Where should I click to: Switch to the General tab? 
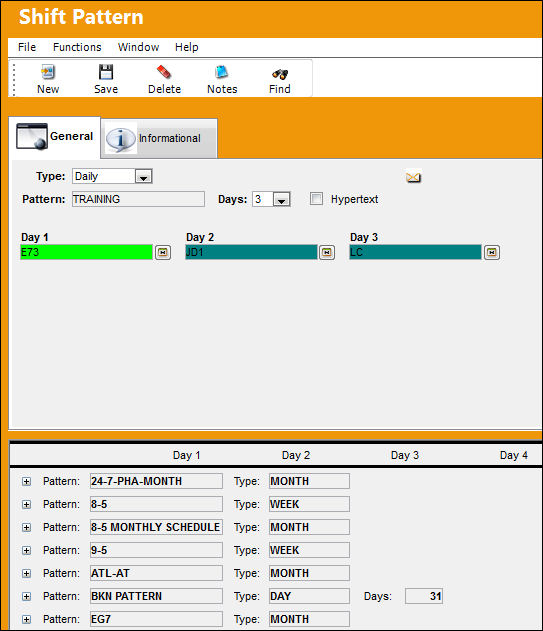(x=55, y=137)
